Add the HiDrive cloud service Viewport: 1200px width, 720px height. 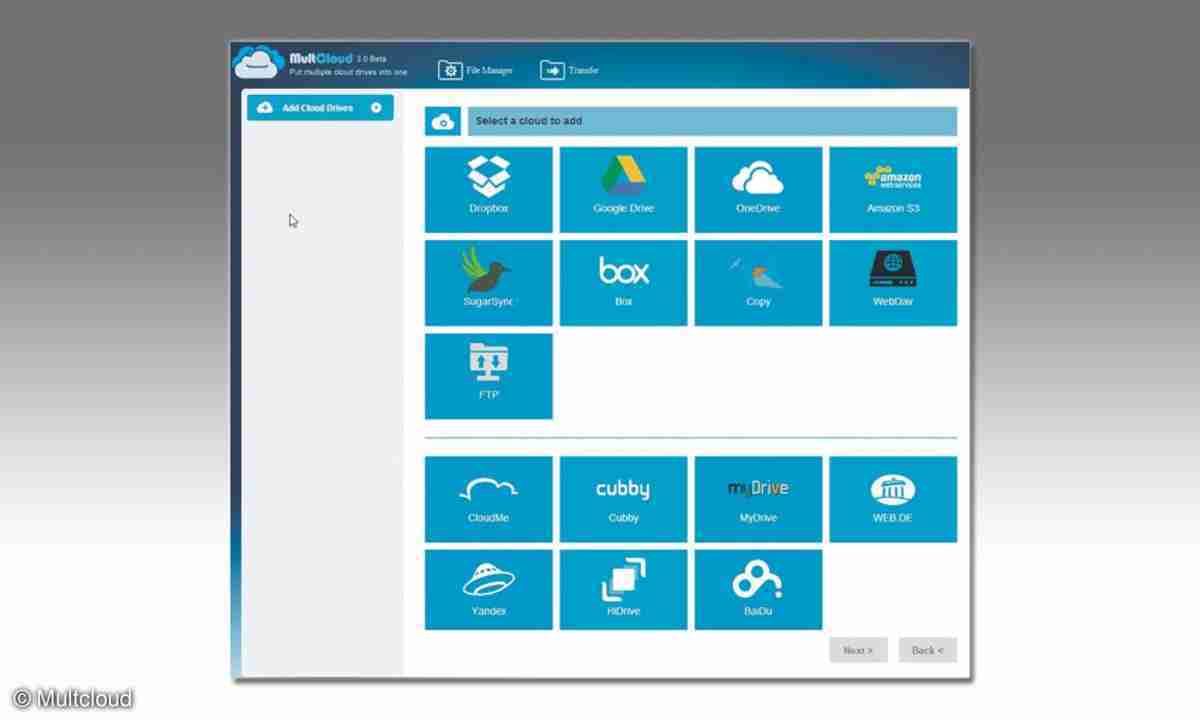click(x=623, y=590)
